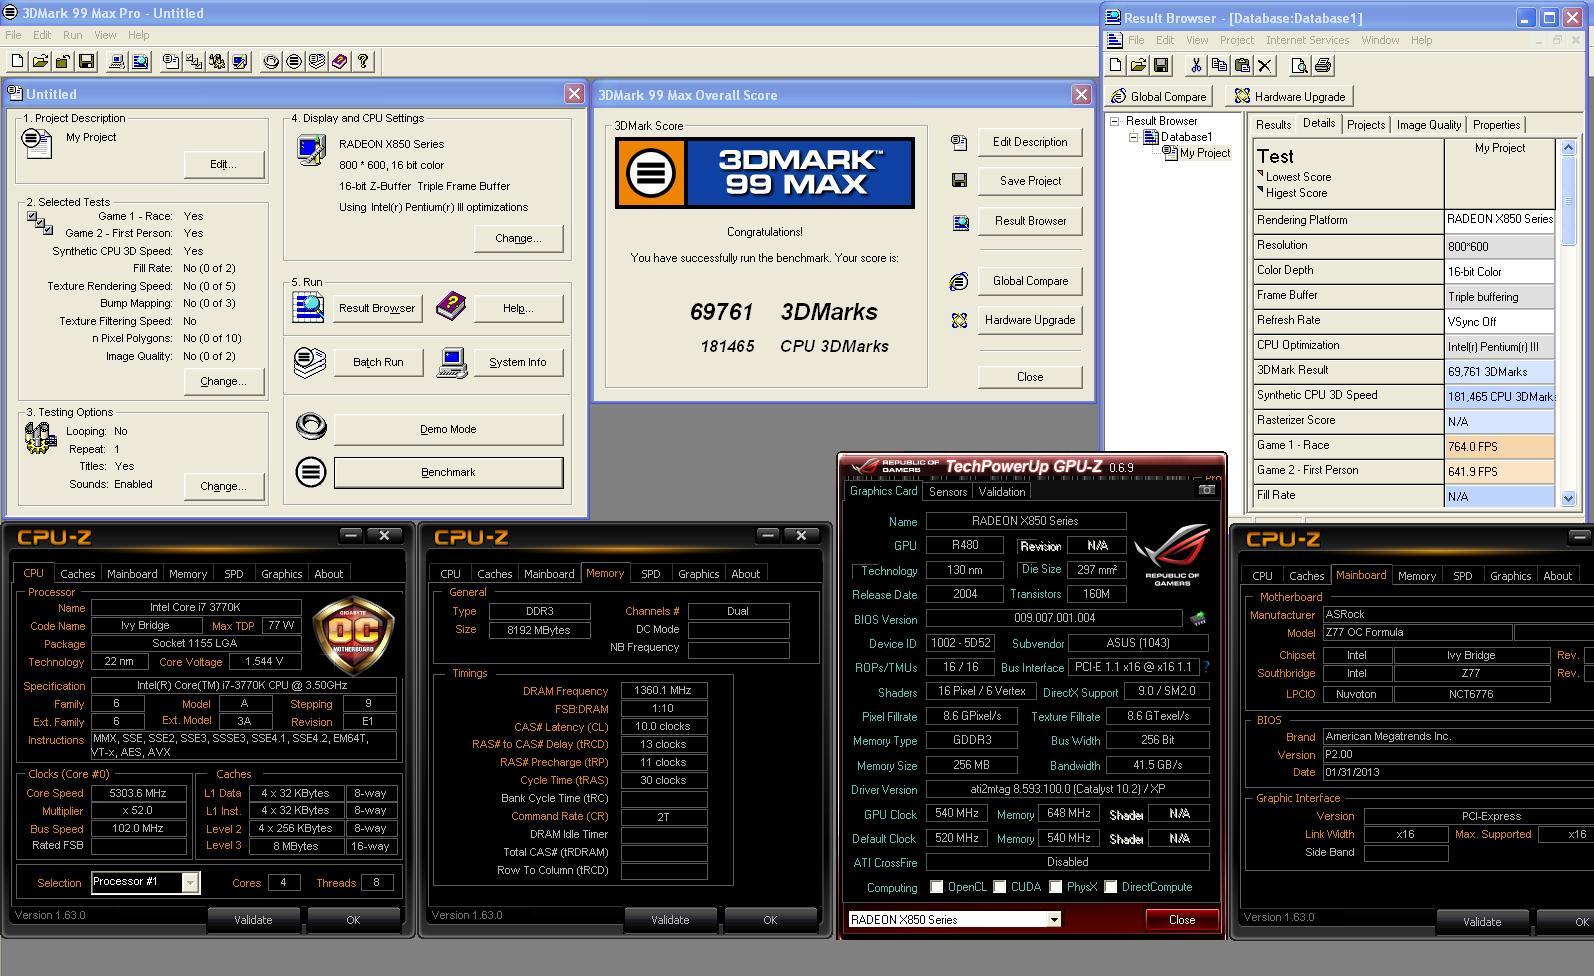The image size is (1594, 976).
Task: Open Internet Services menu in Result Browser
Action: point(1307,40)
